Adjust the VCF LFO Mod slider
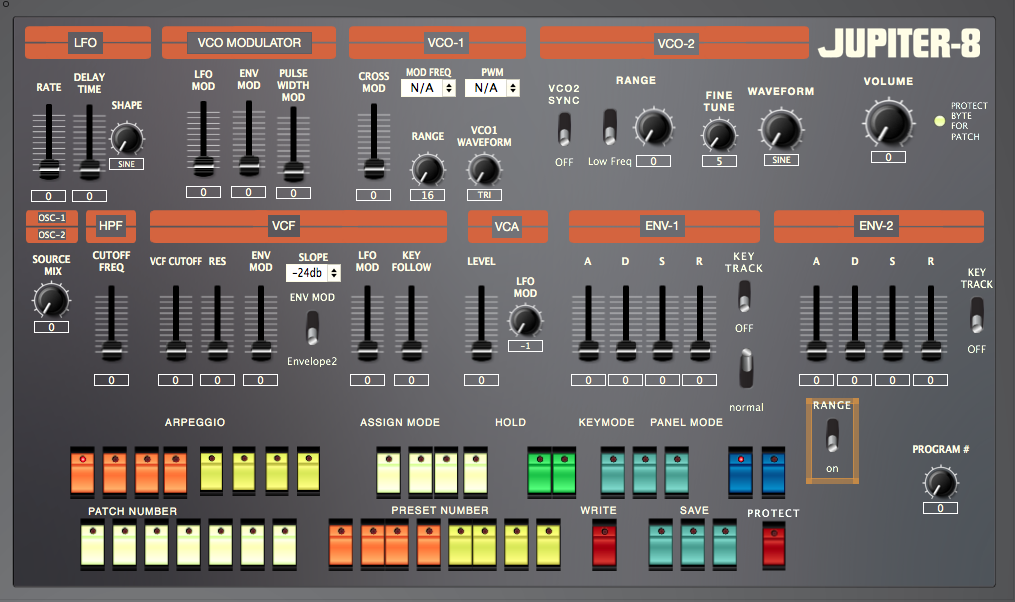The height and width of the screenshot is (602, 1015). click(x=367, y=350)
